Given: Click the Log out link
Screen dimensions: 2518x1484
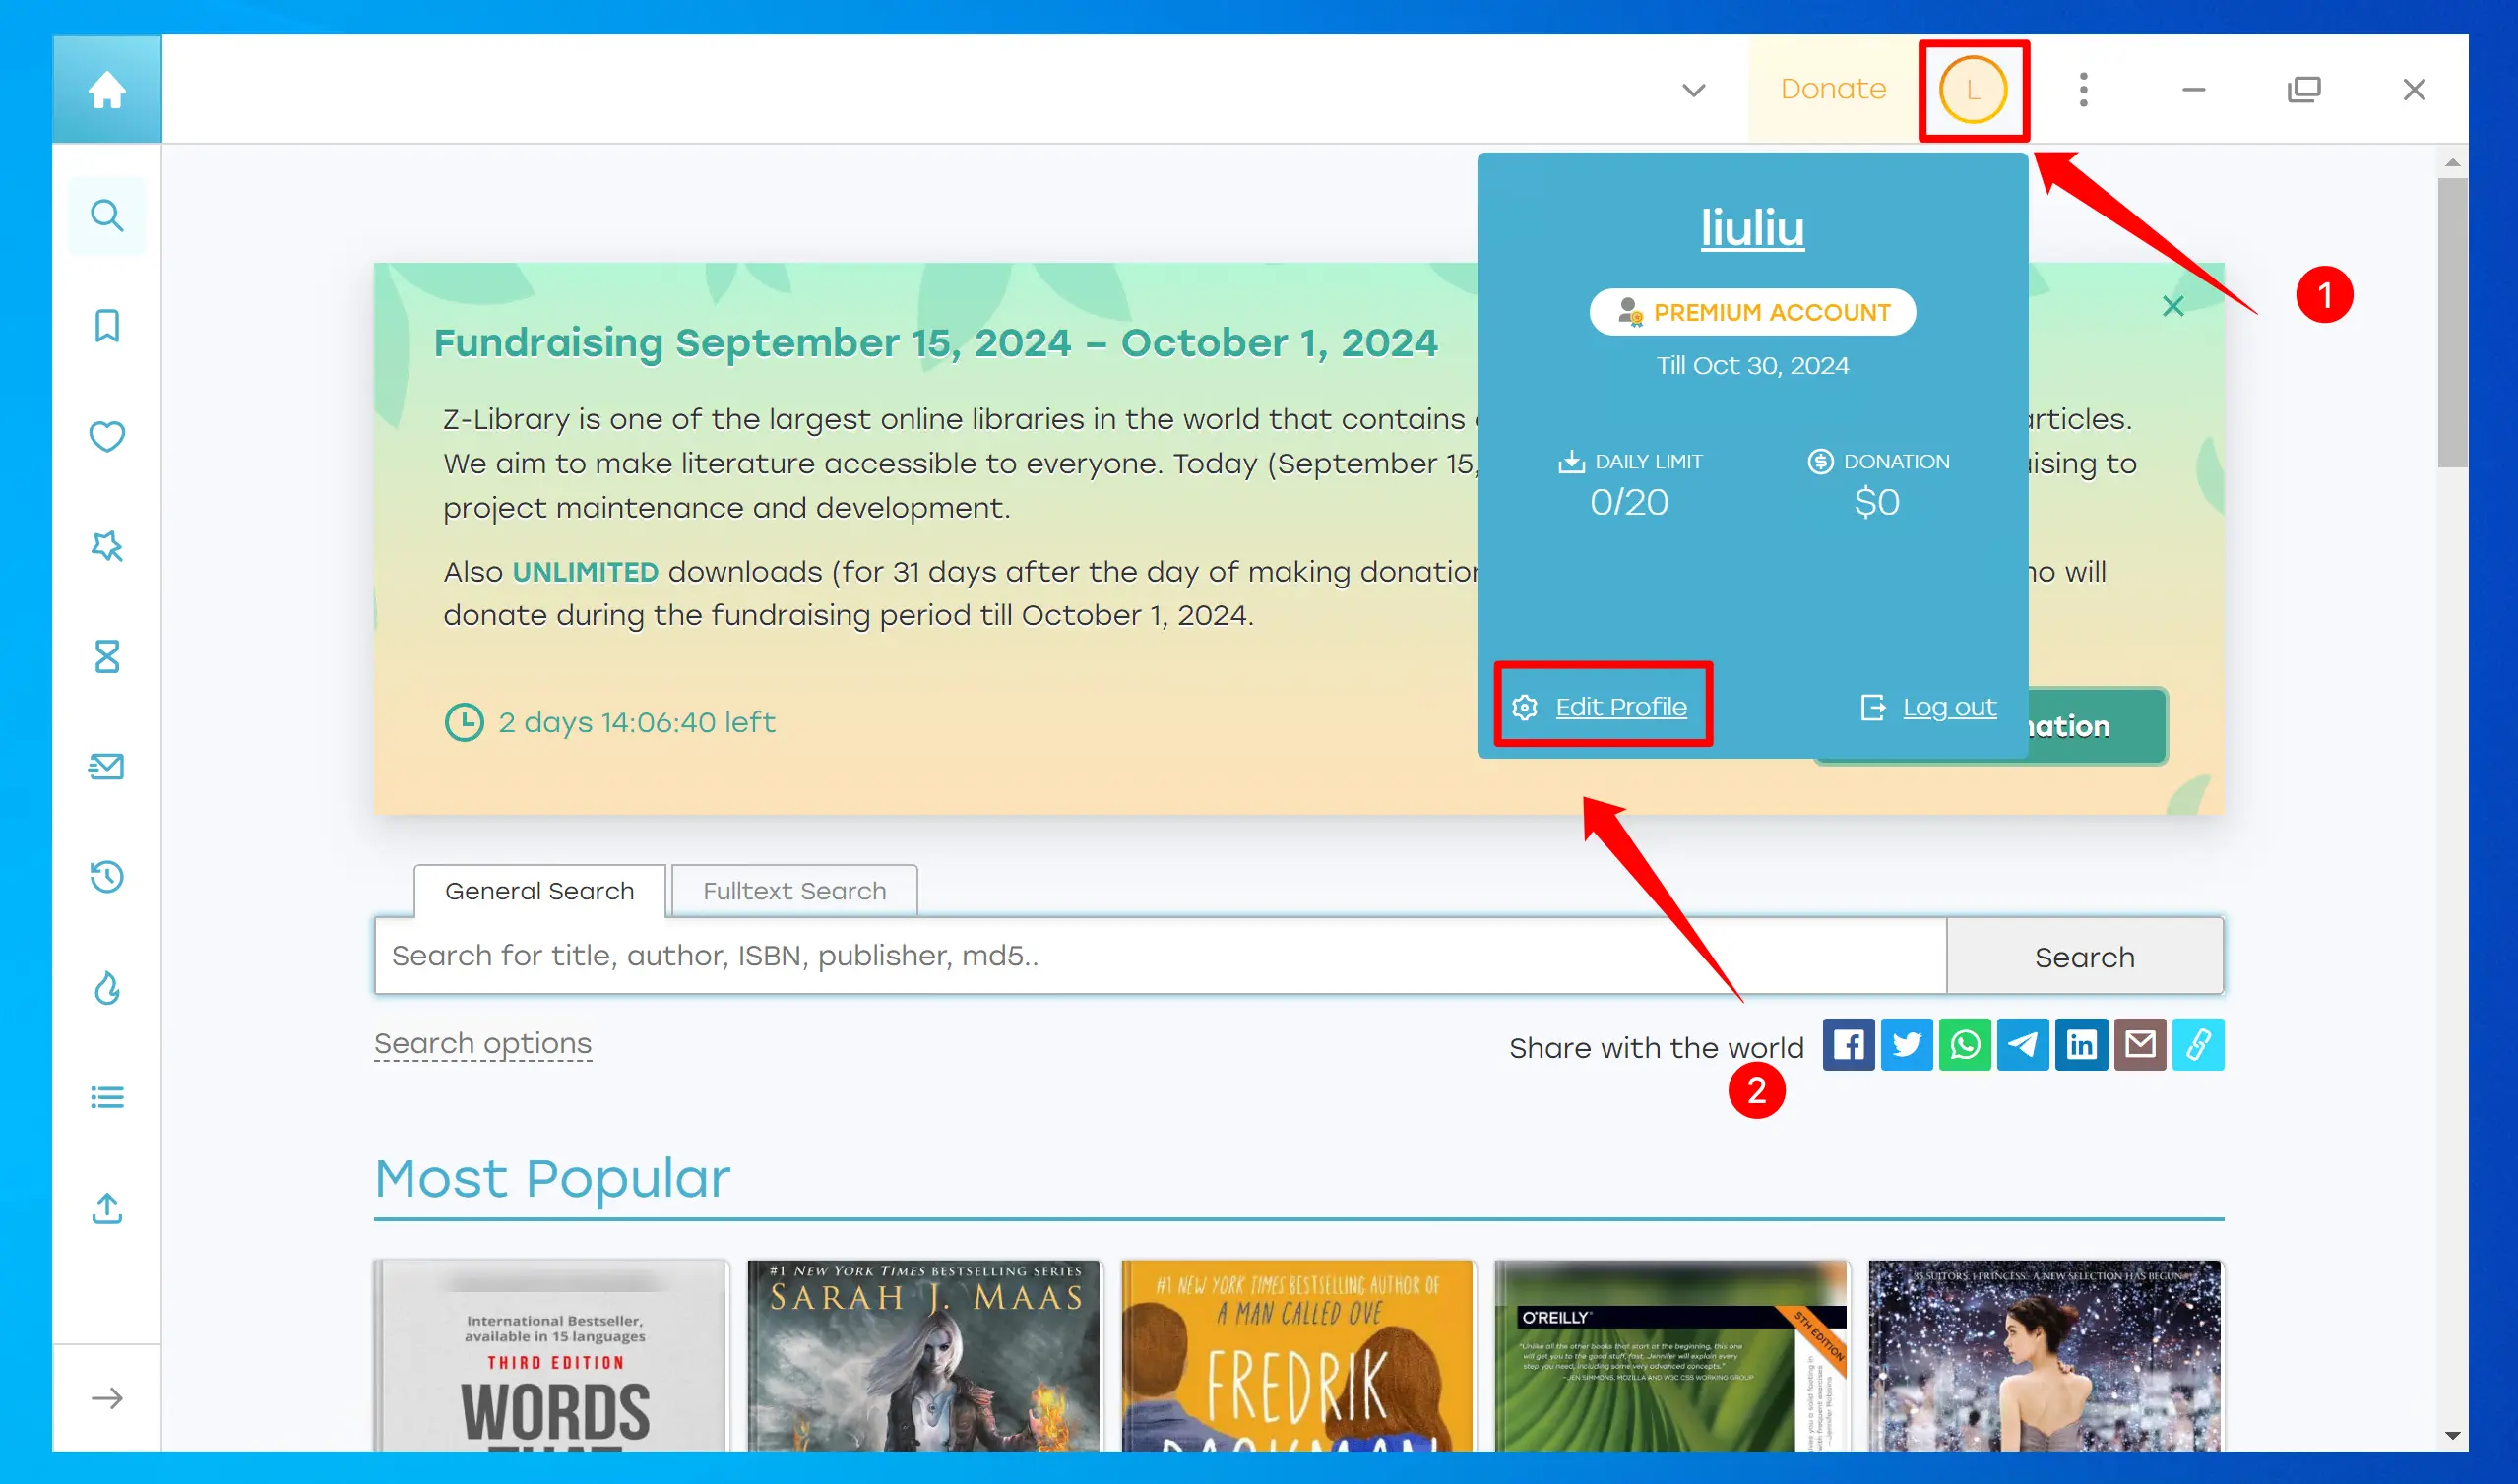Looking at the screenshot, I should pyautogui.click(x=1949, y=707).
